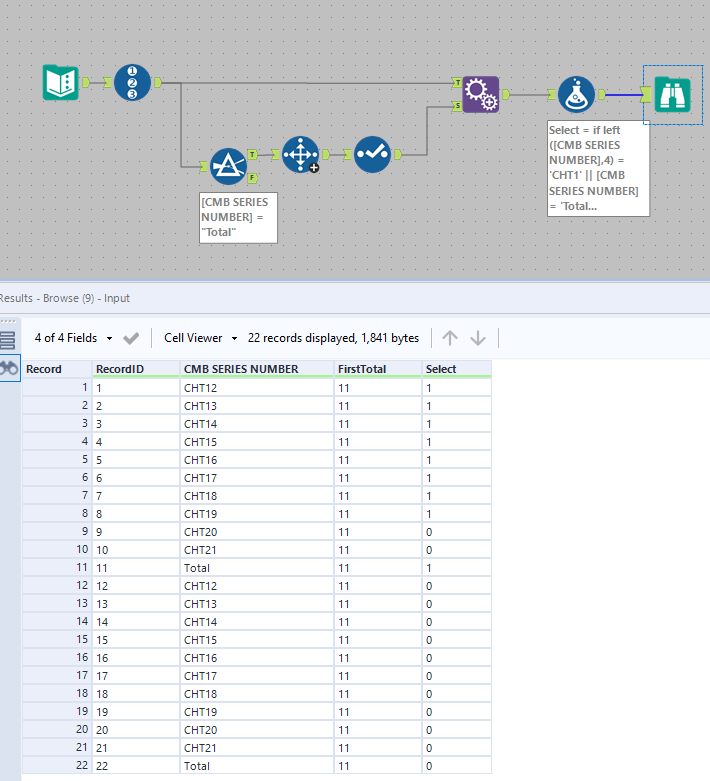Screen dimensions: 710x781
Task: Click the Select column header
Action: point(456,369)
